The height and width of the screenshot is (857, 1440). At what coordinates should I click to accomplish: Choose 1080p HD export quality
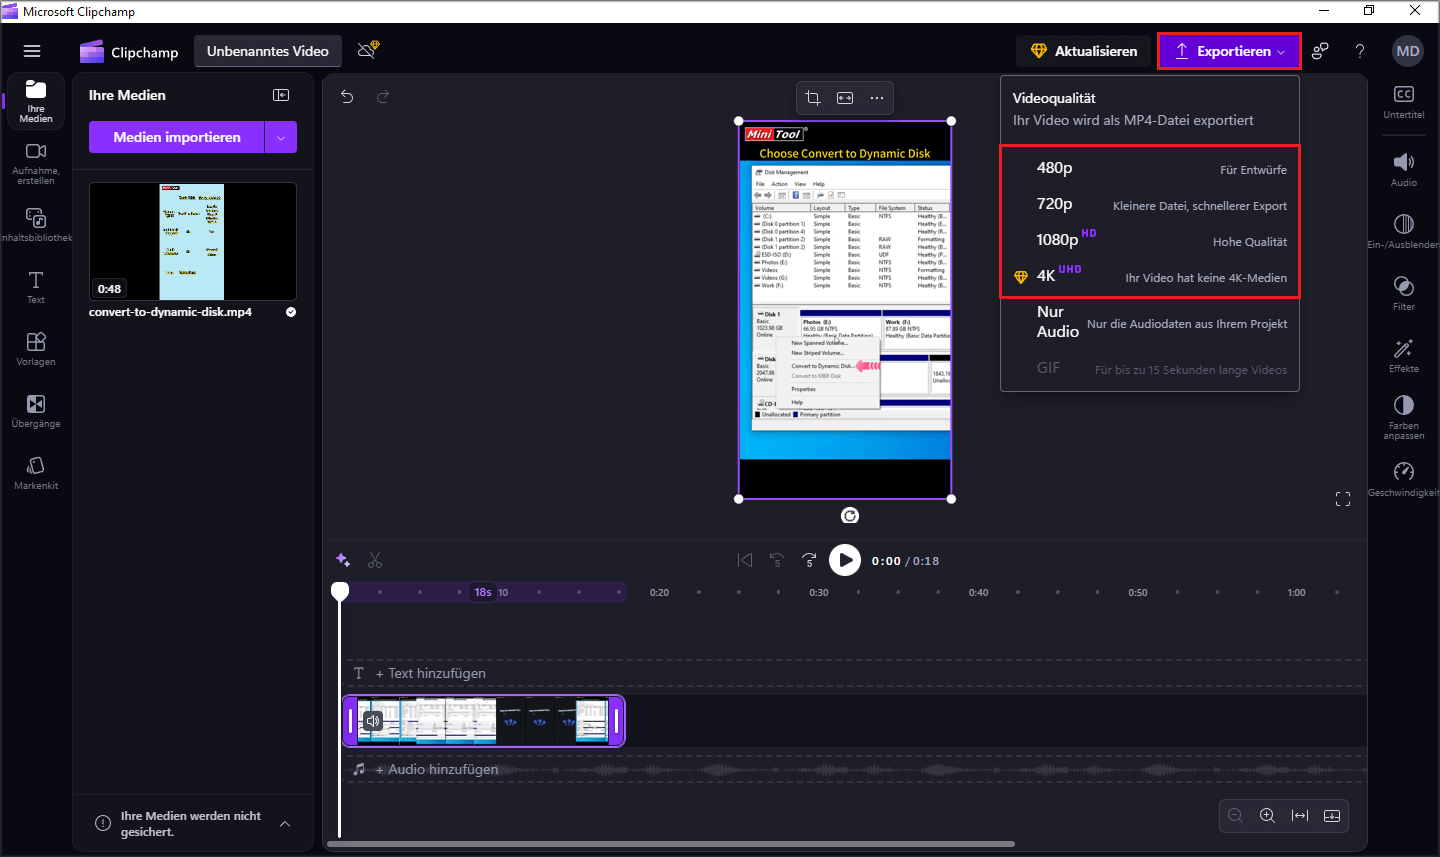[1150, 240]
